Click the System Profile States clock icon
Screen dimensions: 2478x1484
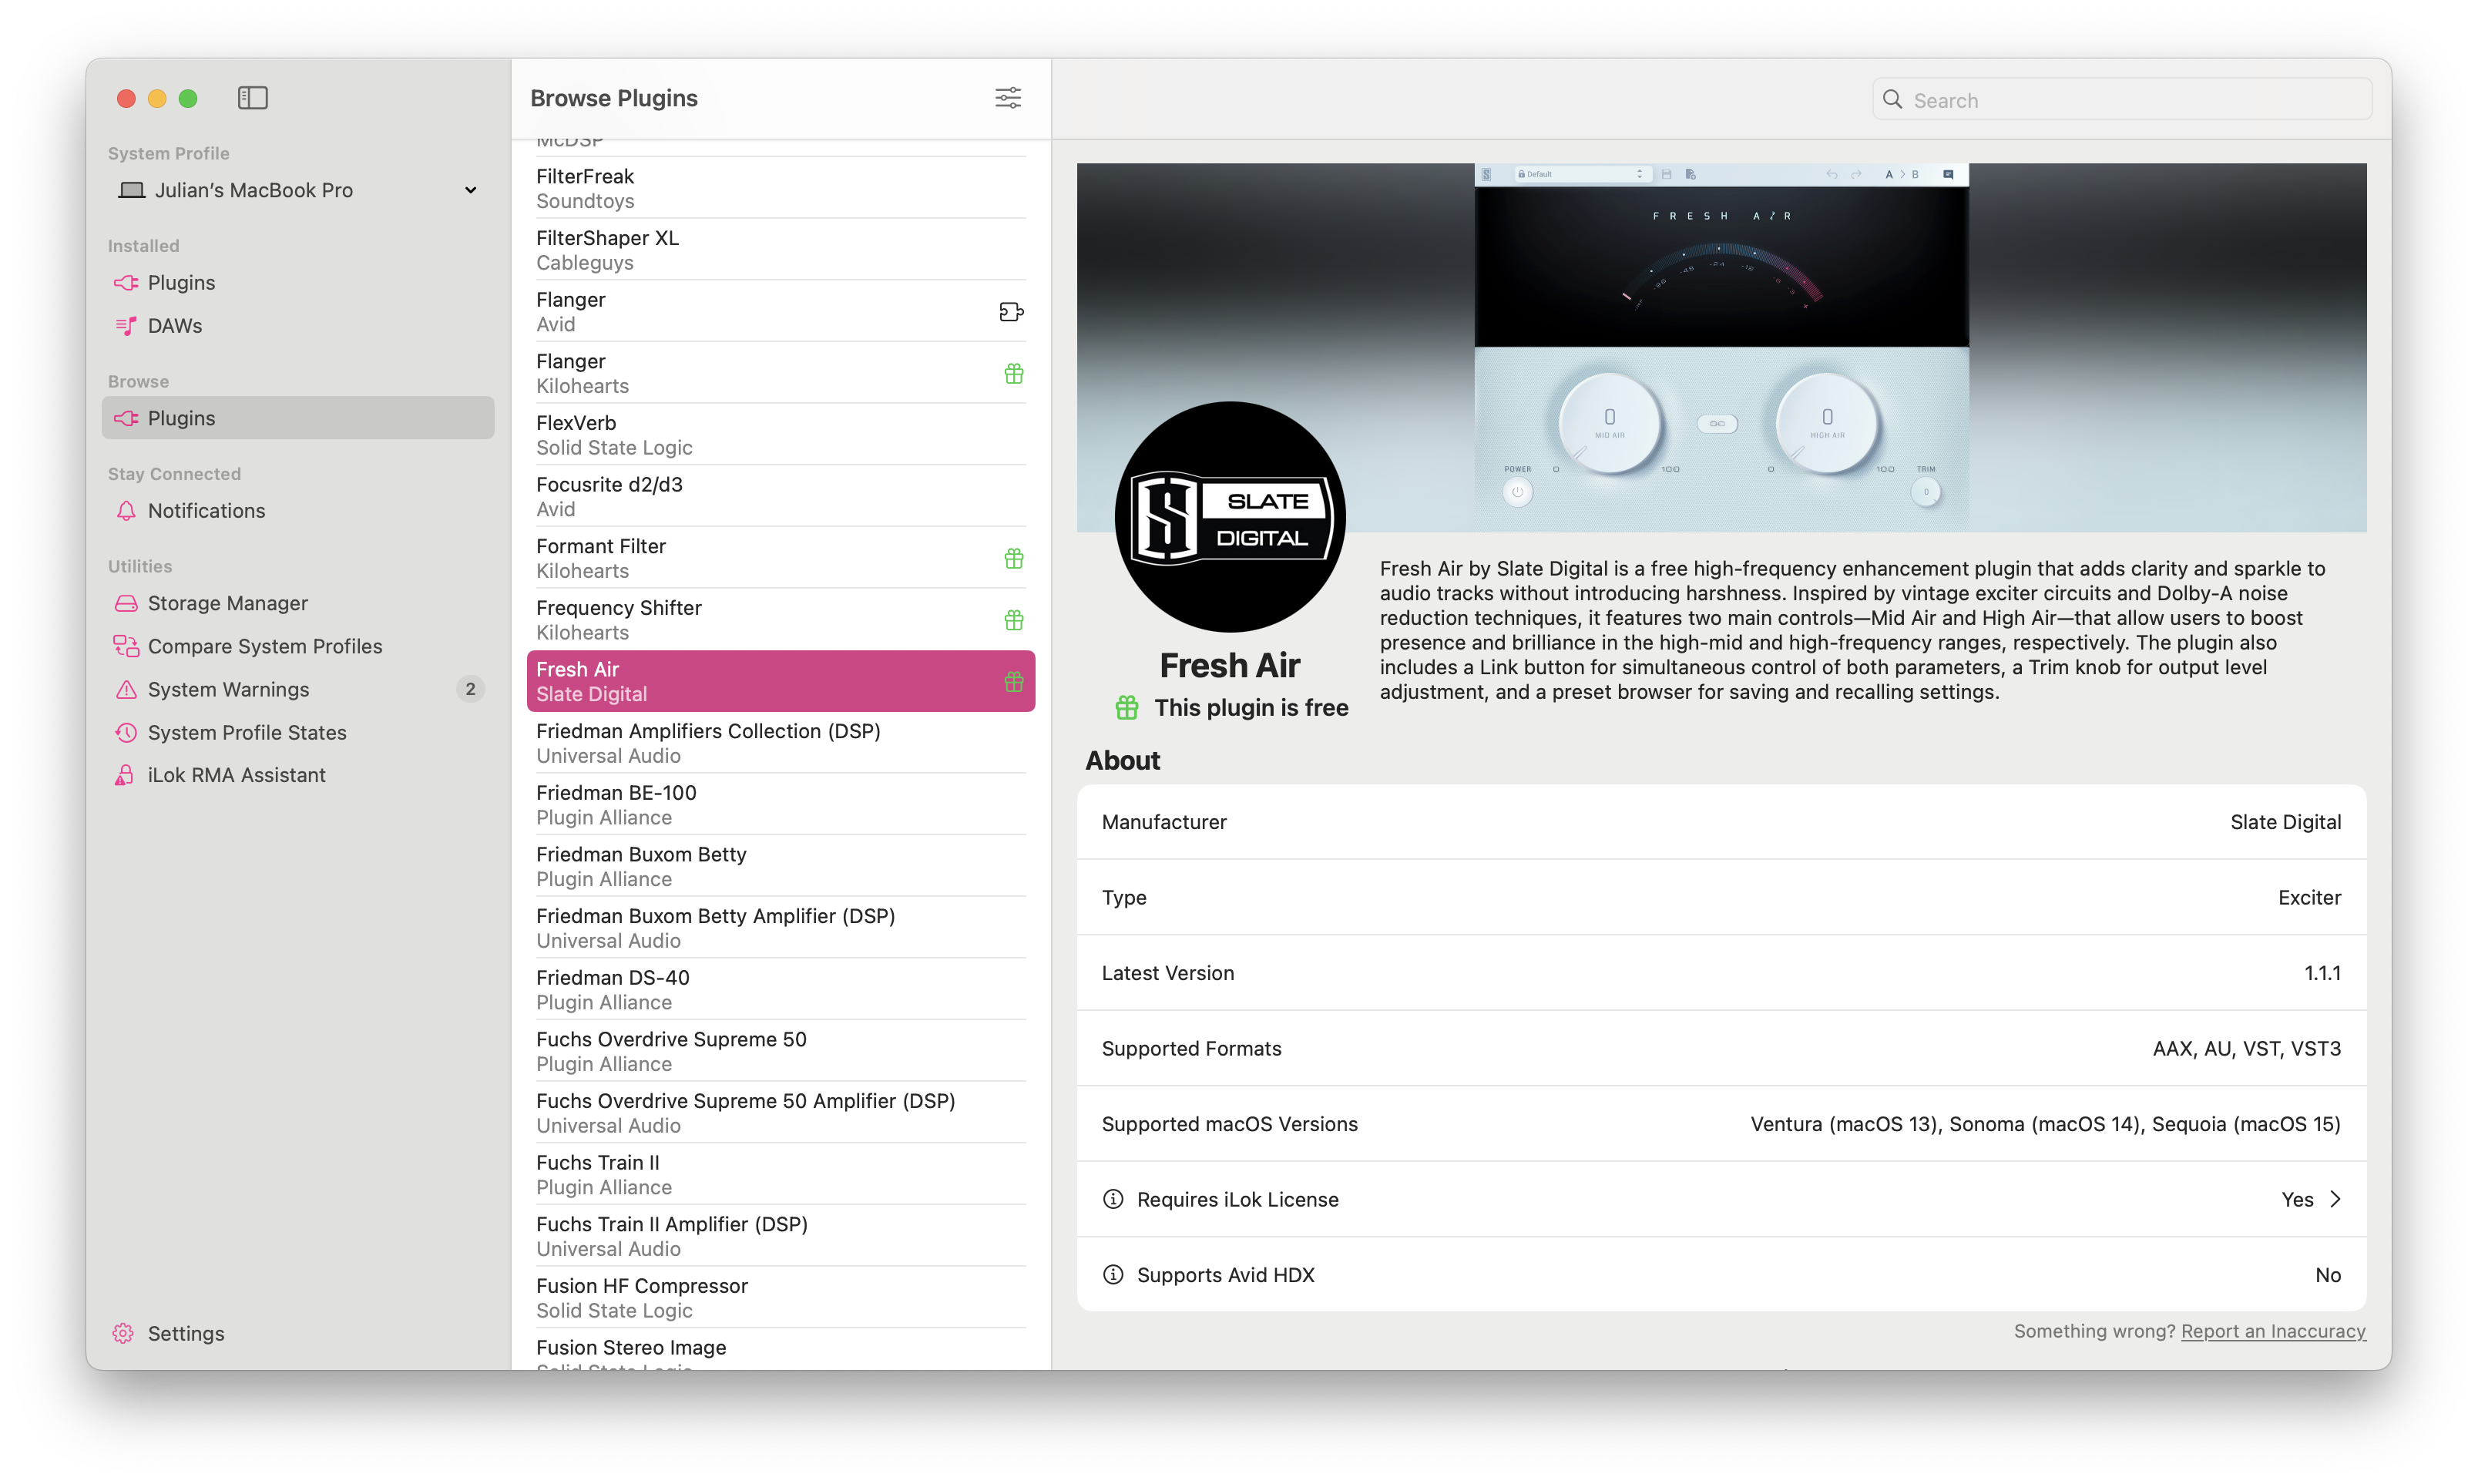126,732
